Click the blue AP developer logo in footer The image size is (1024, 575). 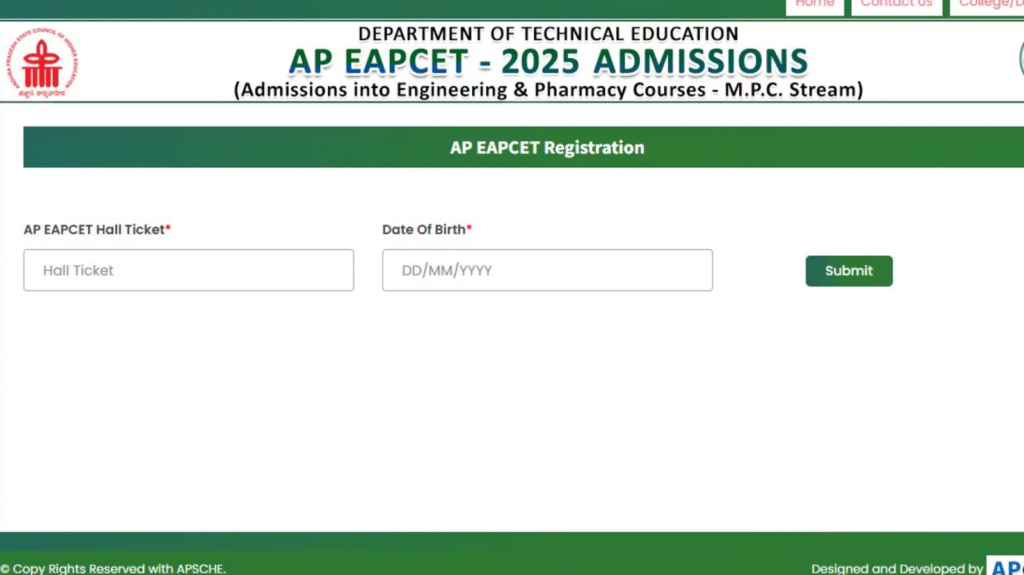1006,567
